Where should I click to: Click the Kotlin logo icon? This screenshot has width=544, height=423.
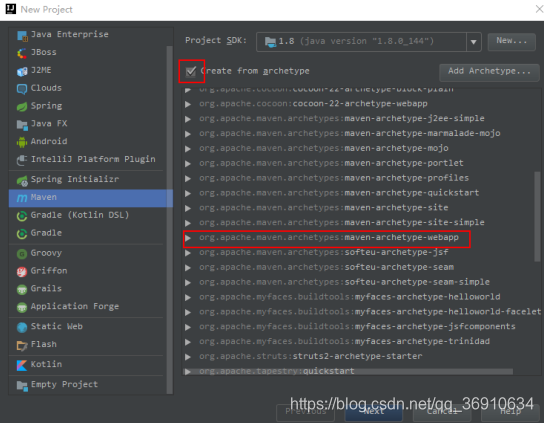click(x=22, y=365)
